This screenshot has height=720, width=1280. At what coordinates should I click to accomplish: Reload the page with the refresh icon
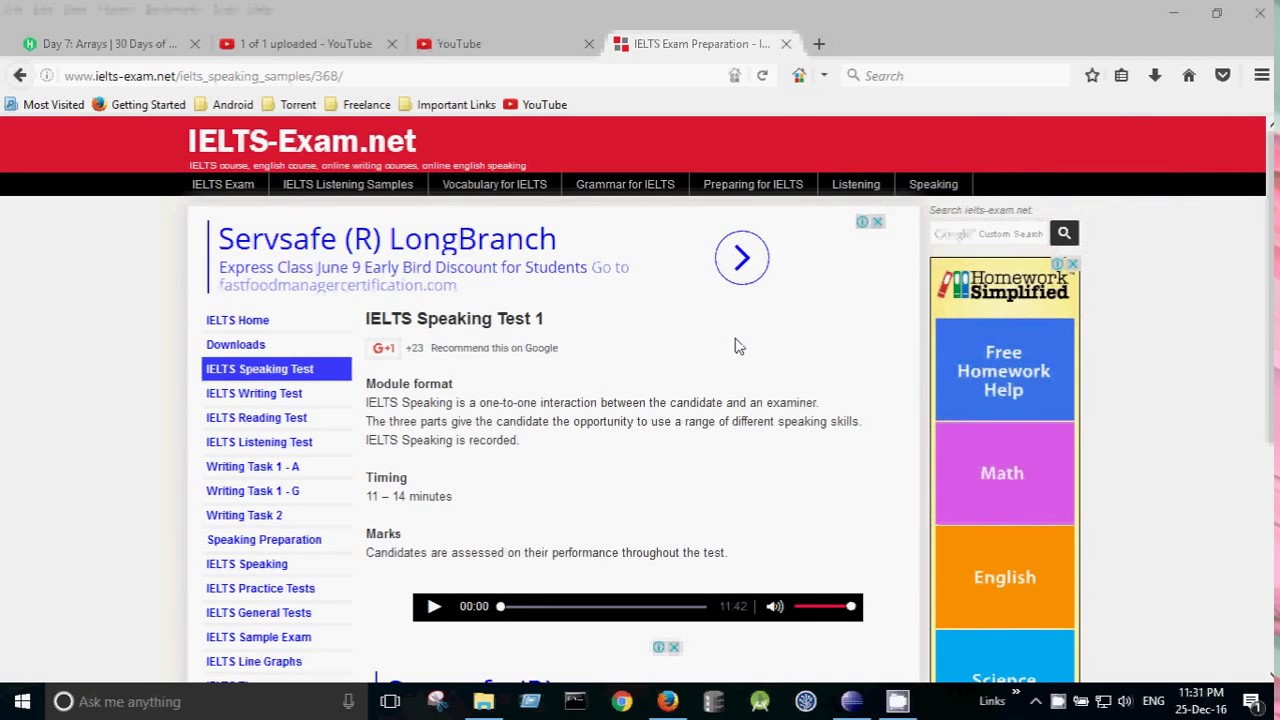[762, 75]
